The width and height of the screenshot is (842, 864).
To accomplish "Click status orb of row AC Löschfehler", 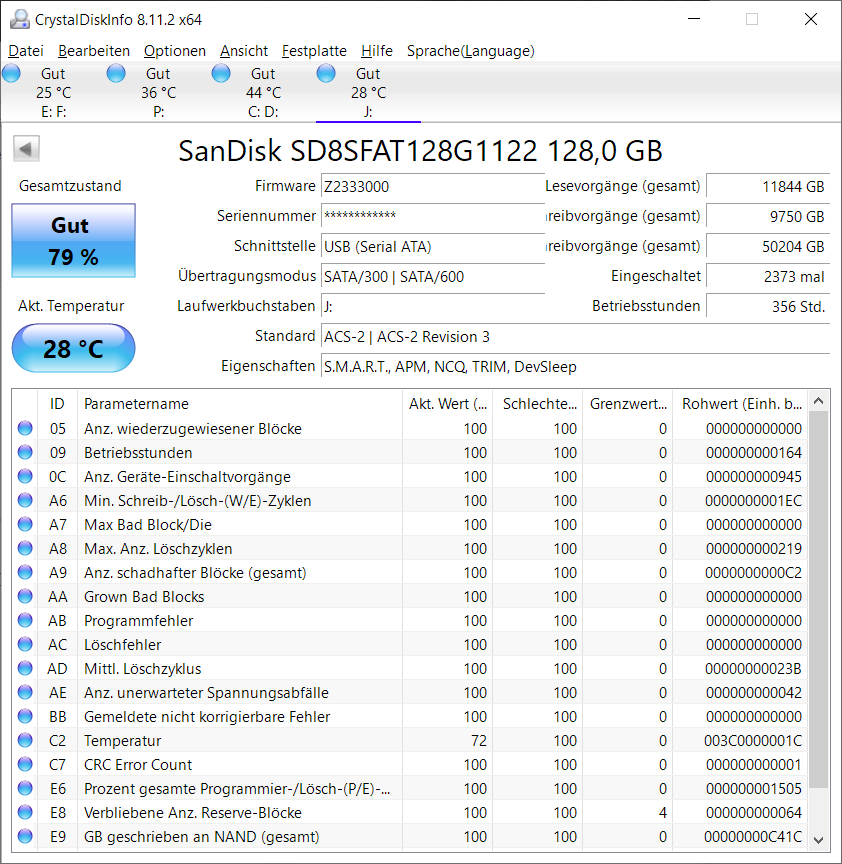I will (x=25, y=644).
